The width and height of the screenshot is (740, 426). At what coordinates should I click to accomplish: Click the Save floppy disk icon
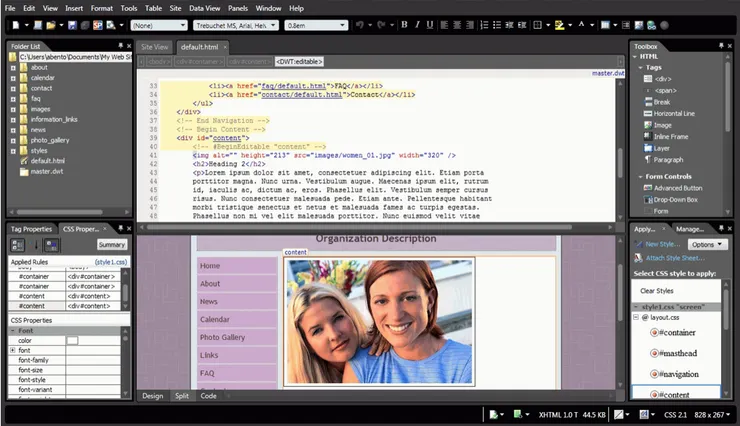tap(72, 25)
